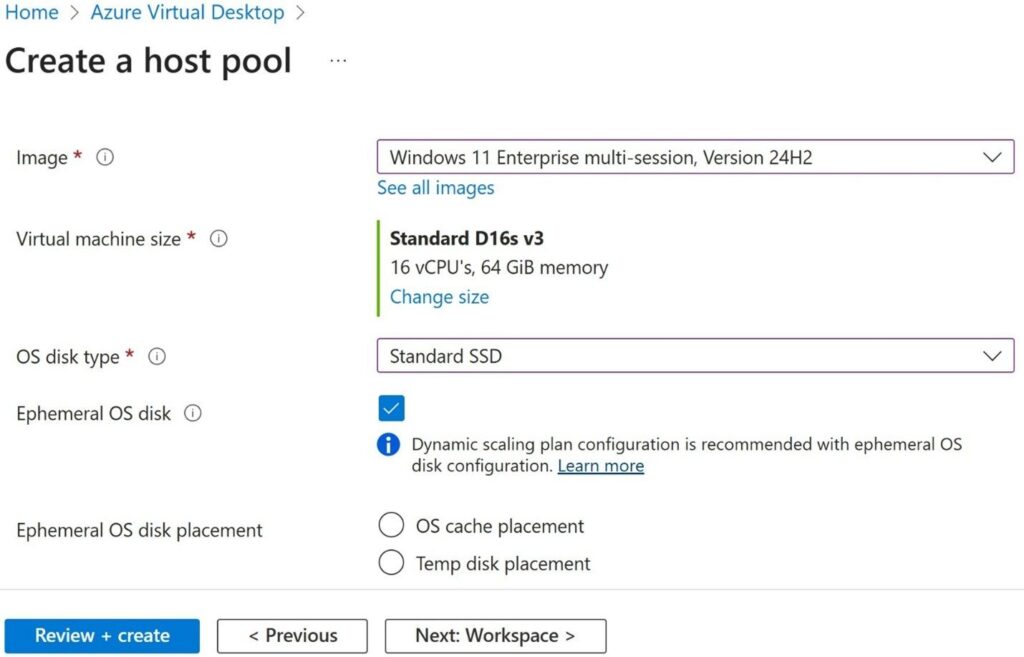Click the OS disk type info icon

(157, 356)
